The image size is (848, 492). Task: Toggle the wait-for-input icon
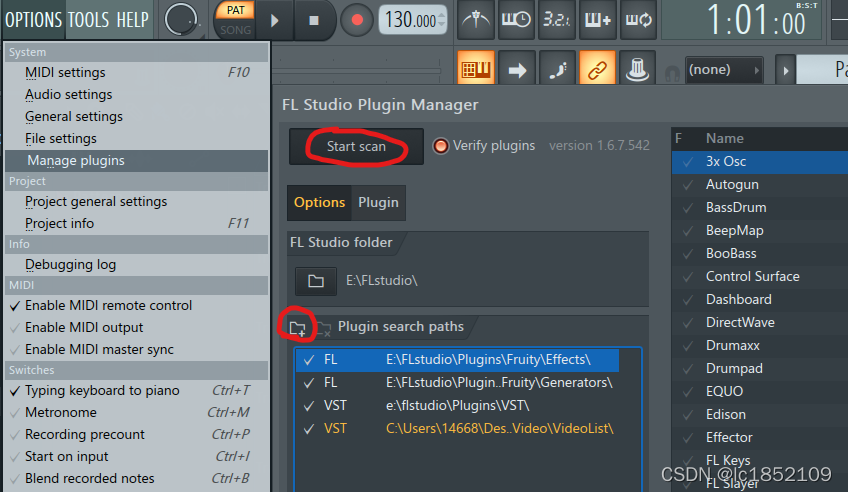tap(516, 20)
